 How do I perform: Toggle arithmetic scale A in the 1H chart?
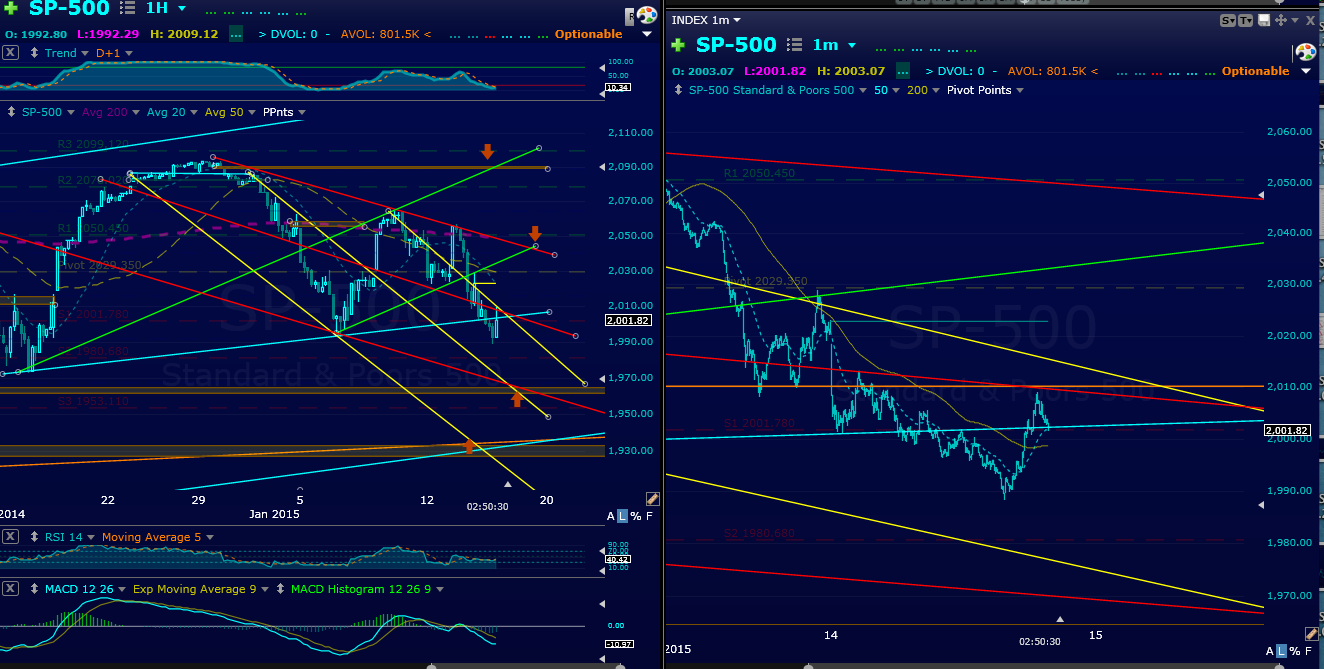pyautogui.click(x=611, y=516)
